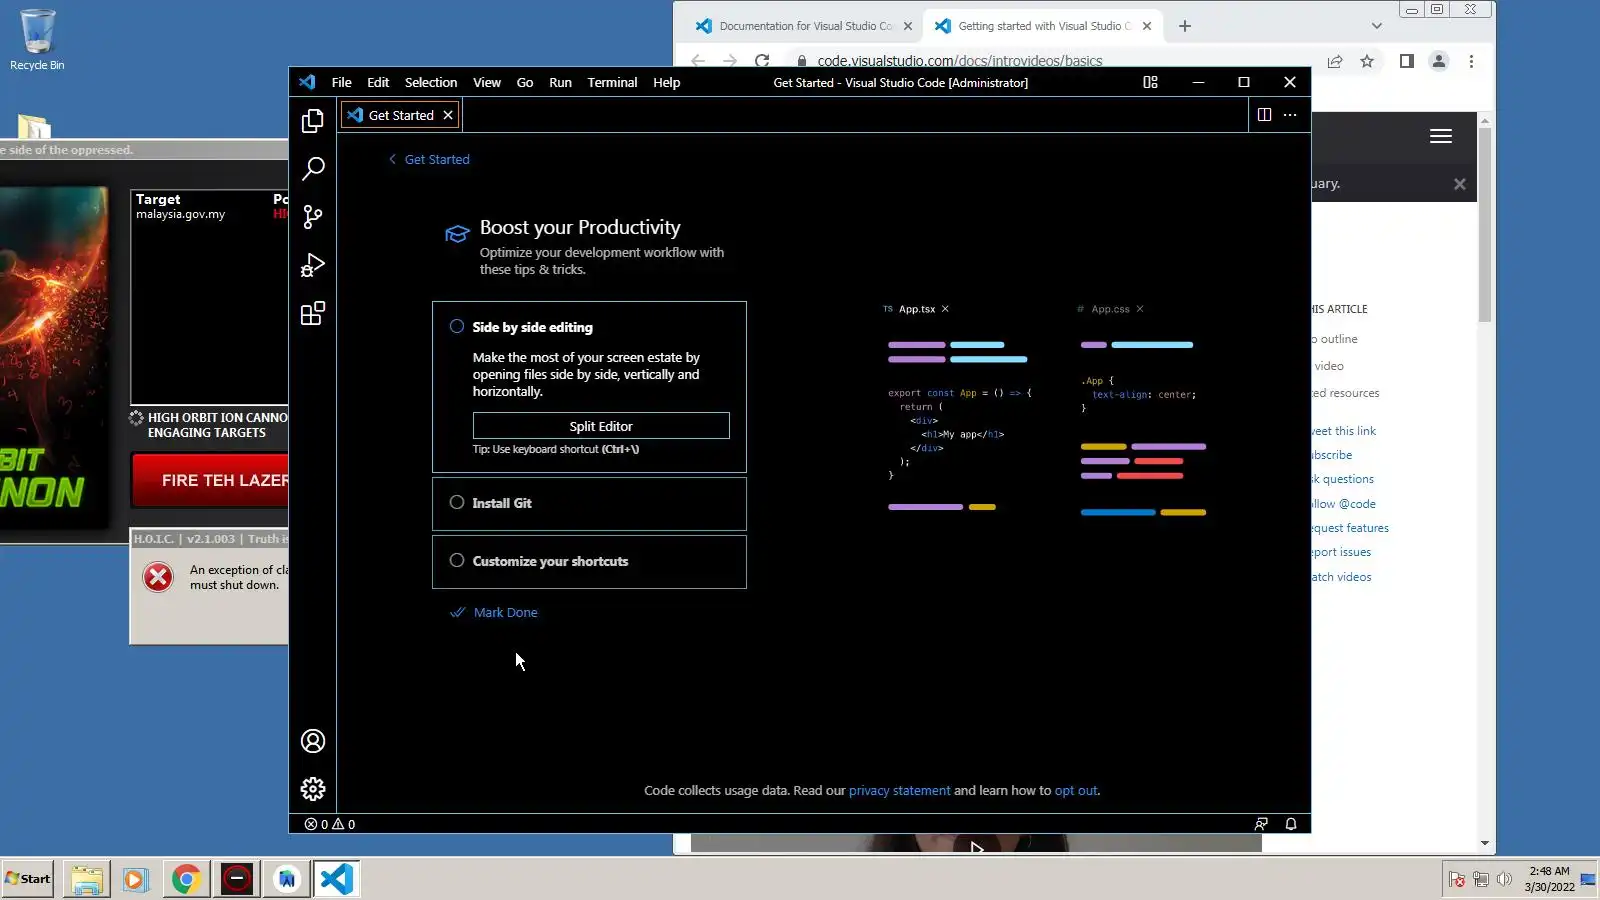
Task: Open File Explorer from taskbar
Action: click(x=86, y=879)
